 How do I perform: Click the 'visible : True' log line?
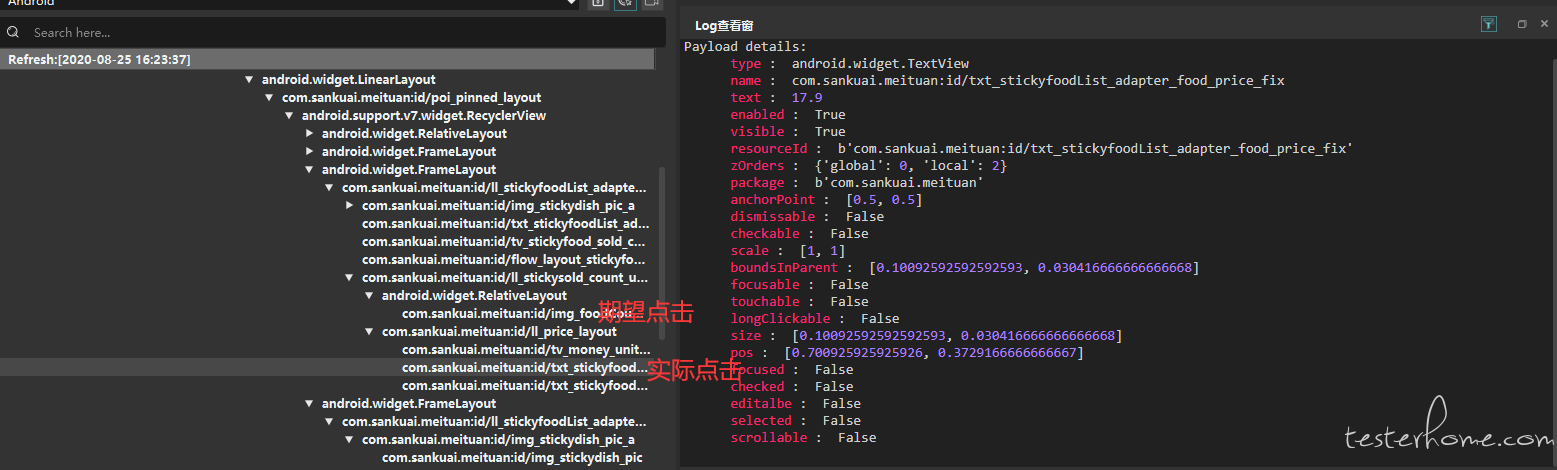[788, 131]
